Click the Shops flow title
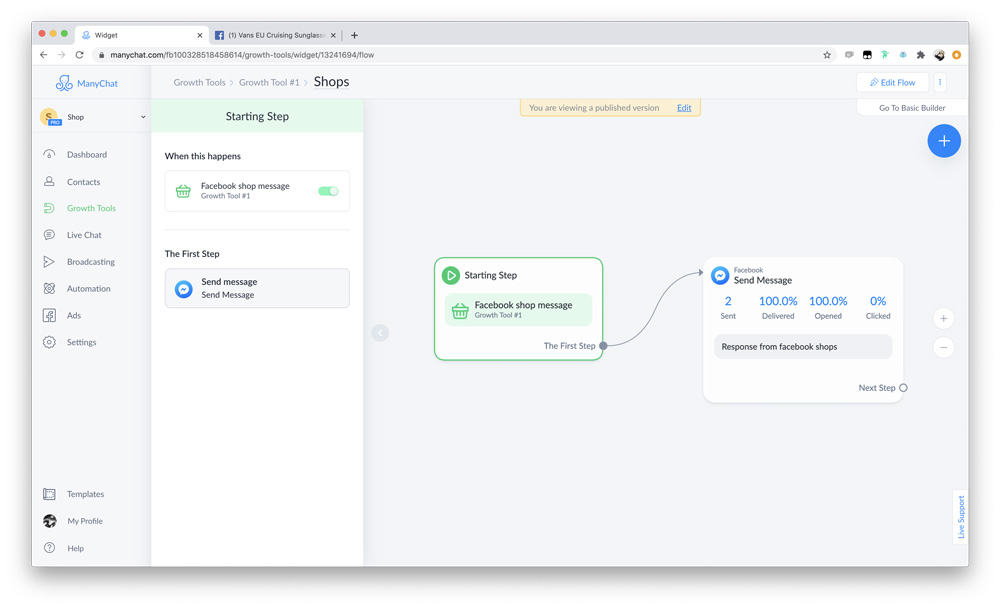The height and width of the screenshot is (608, 1000). click(331, 82)
